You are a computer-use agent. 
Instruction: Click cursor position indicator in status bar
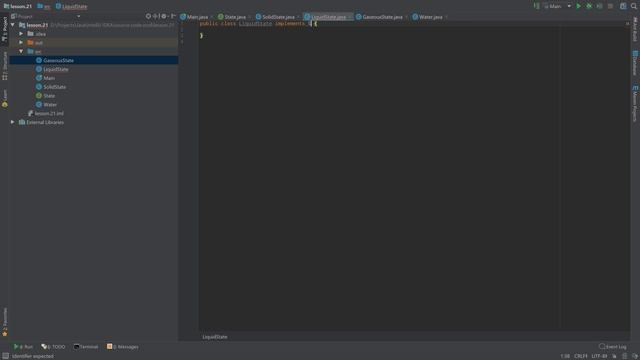[x=565, y=356]
